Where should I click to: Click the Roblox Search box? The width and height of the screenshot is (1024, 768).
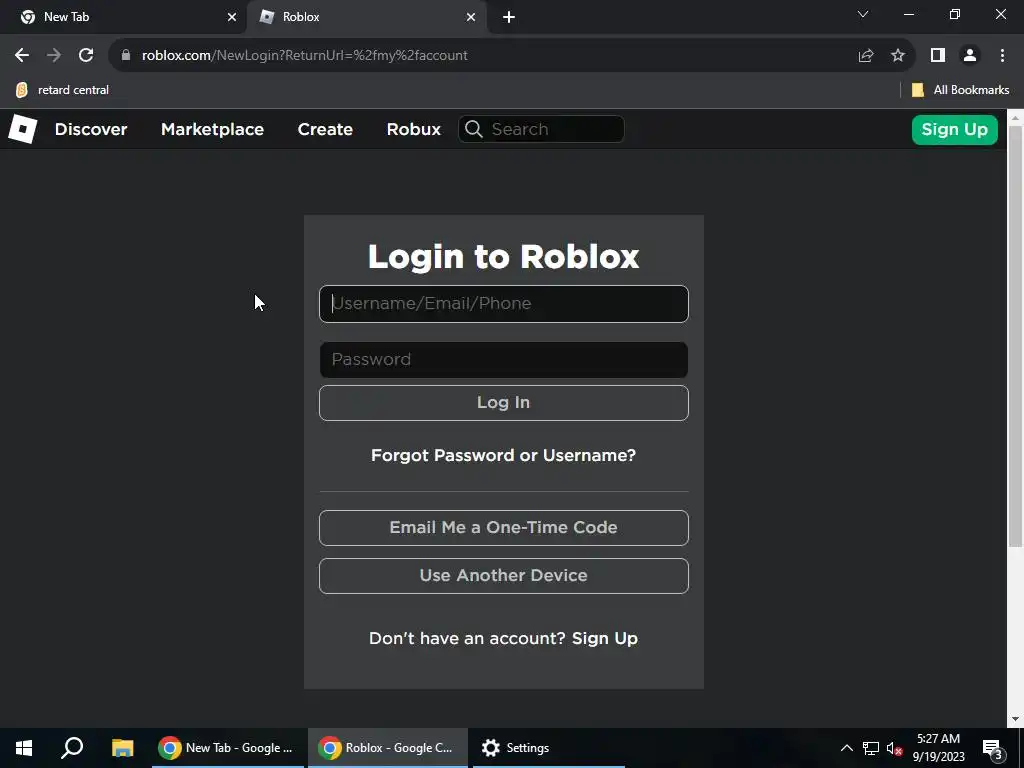tap(541, 129)
